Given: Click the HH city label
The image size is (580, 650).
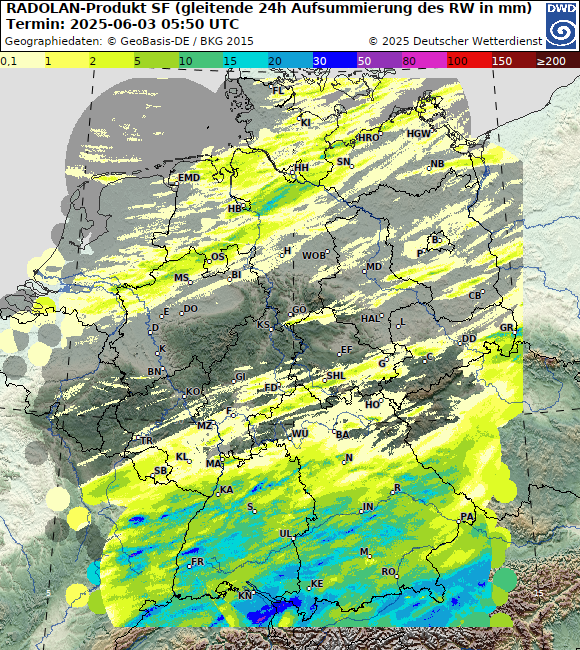Looking at the screenshot, I should point(301,167).
